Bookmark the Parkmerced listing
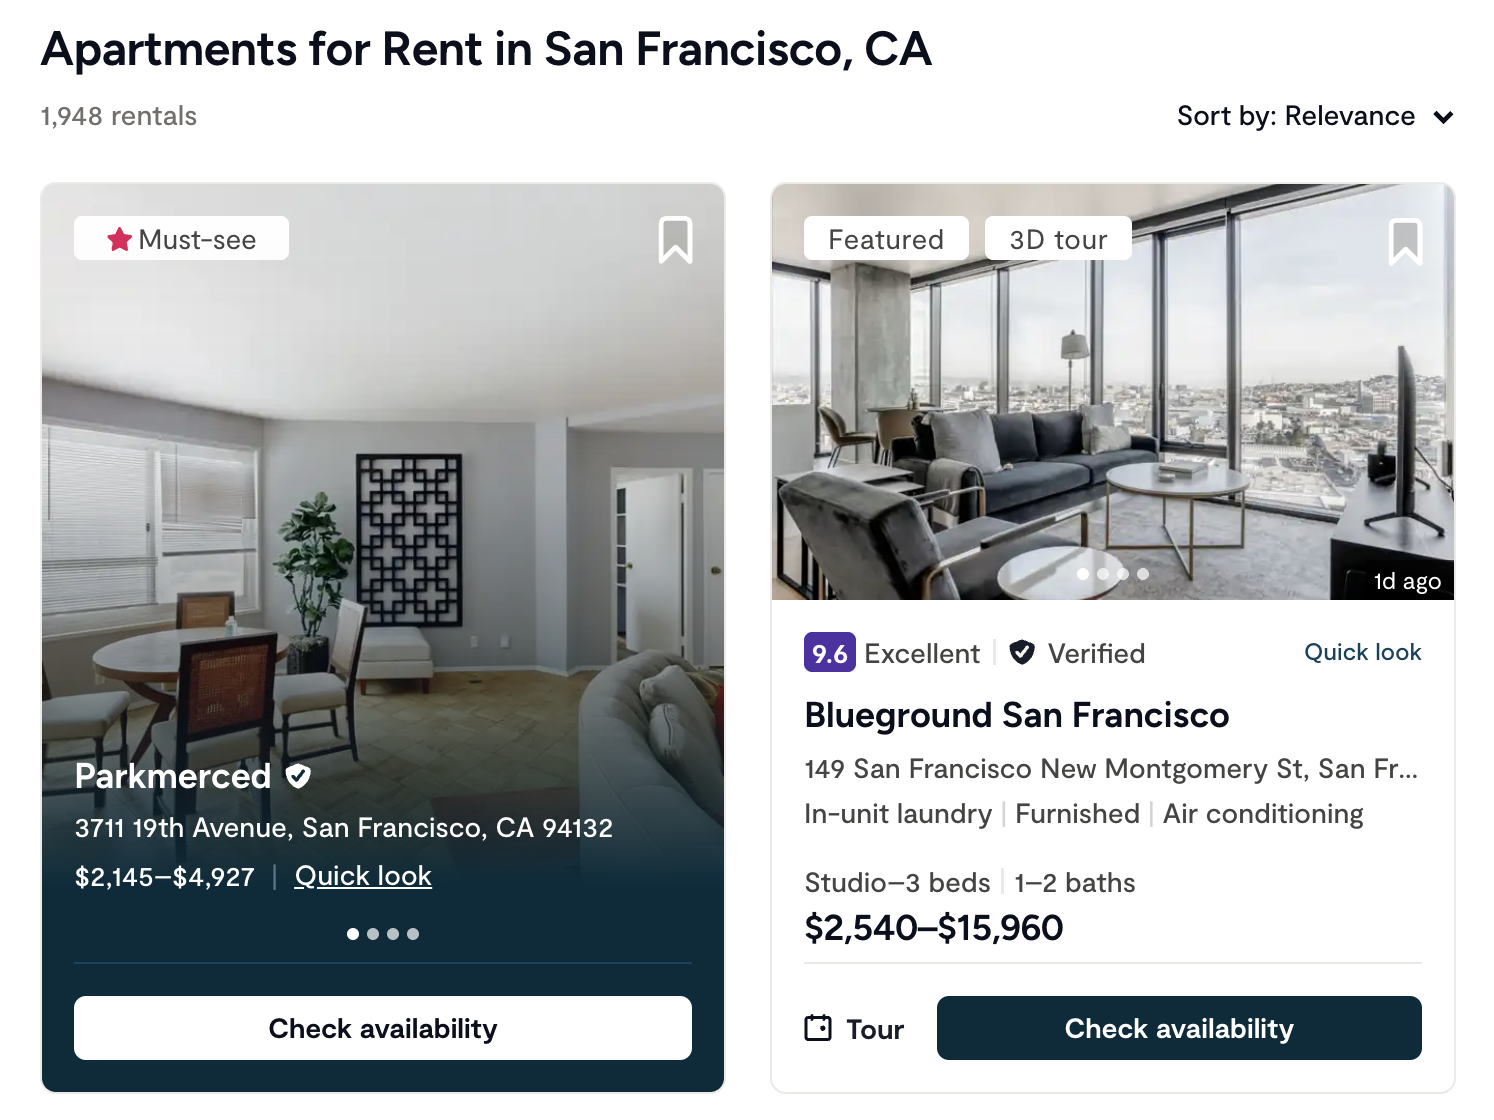 (x=675, y=241)
